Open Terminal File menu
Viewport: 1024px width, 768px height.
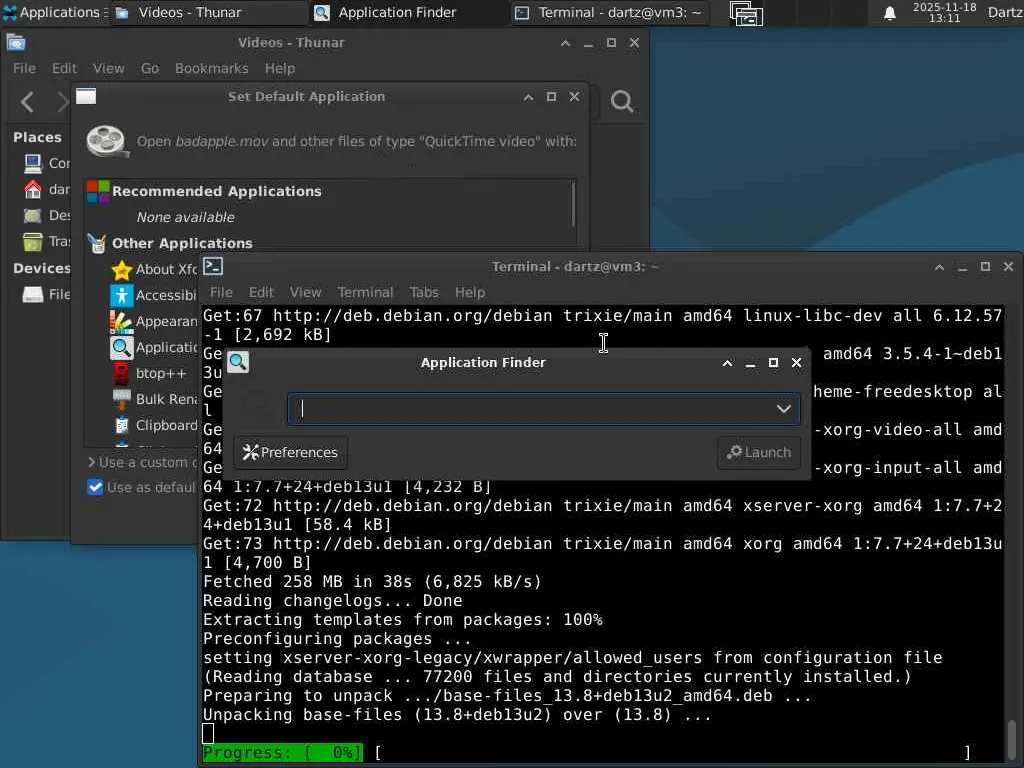coord(221,293)
